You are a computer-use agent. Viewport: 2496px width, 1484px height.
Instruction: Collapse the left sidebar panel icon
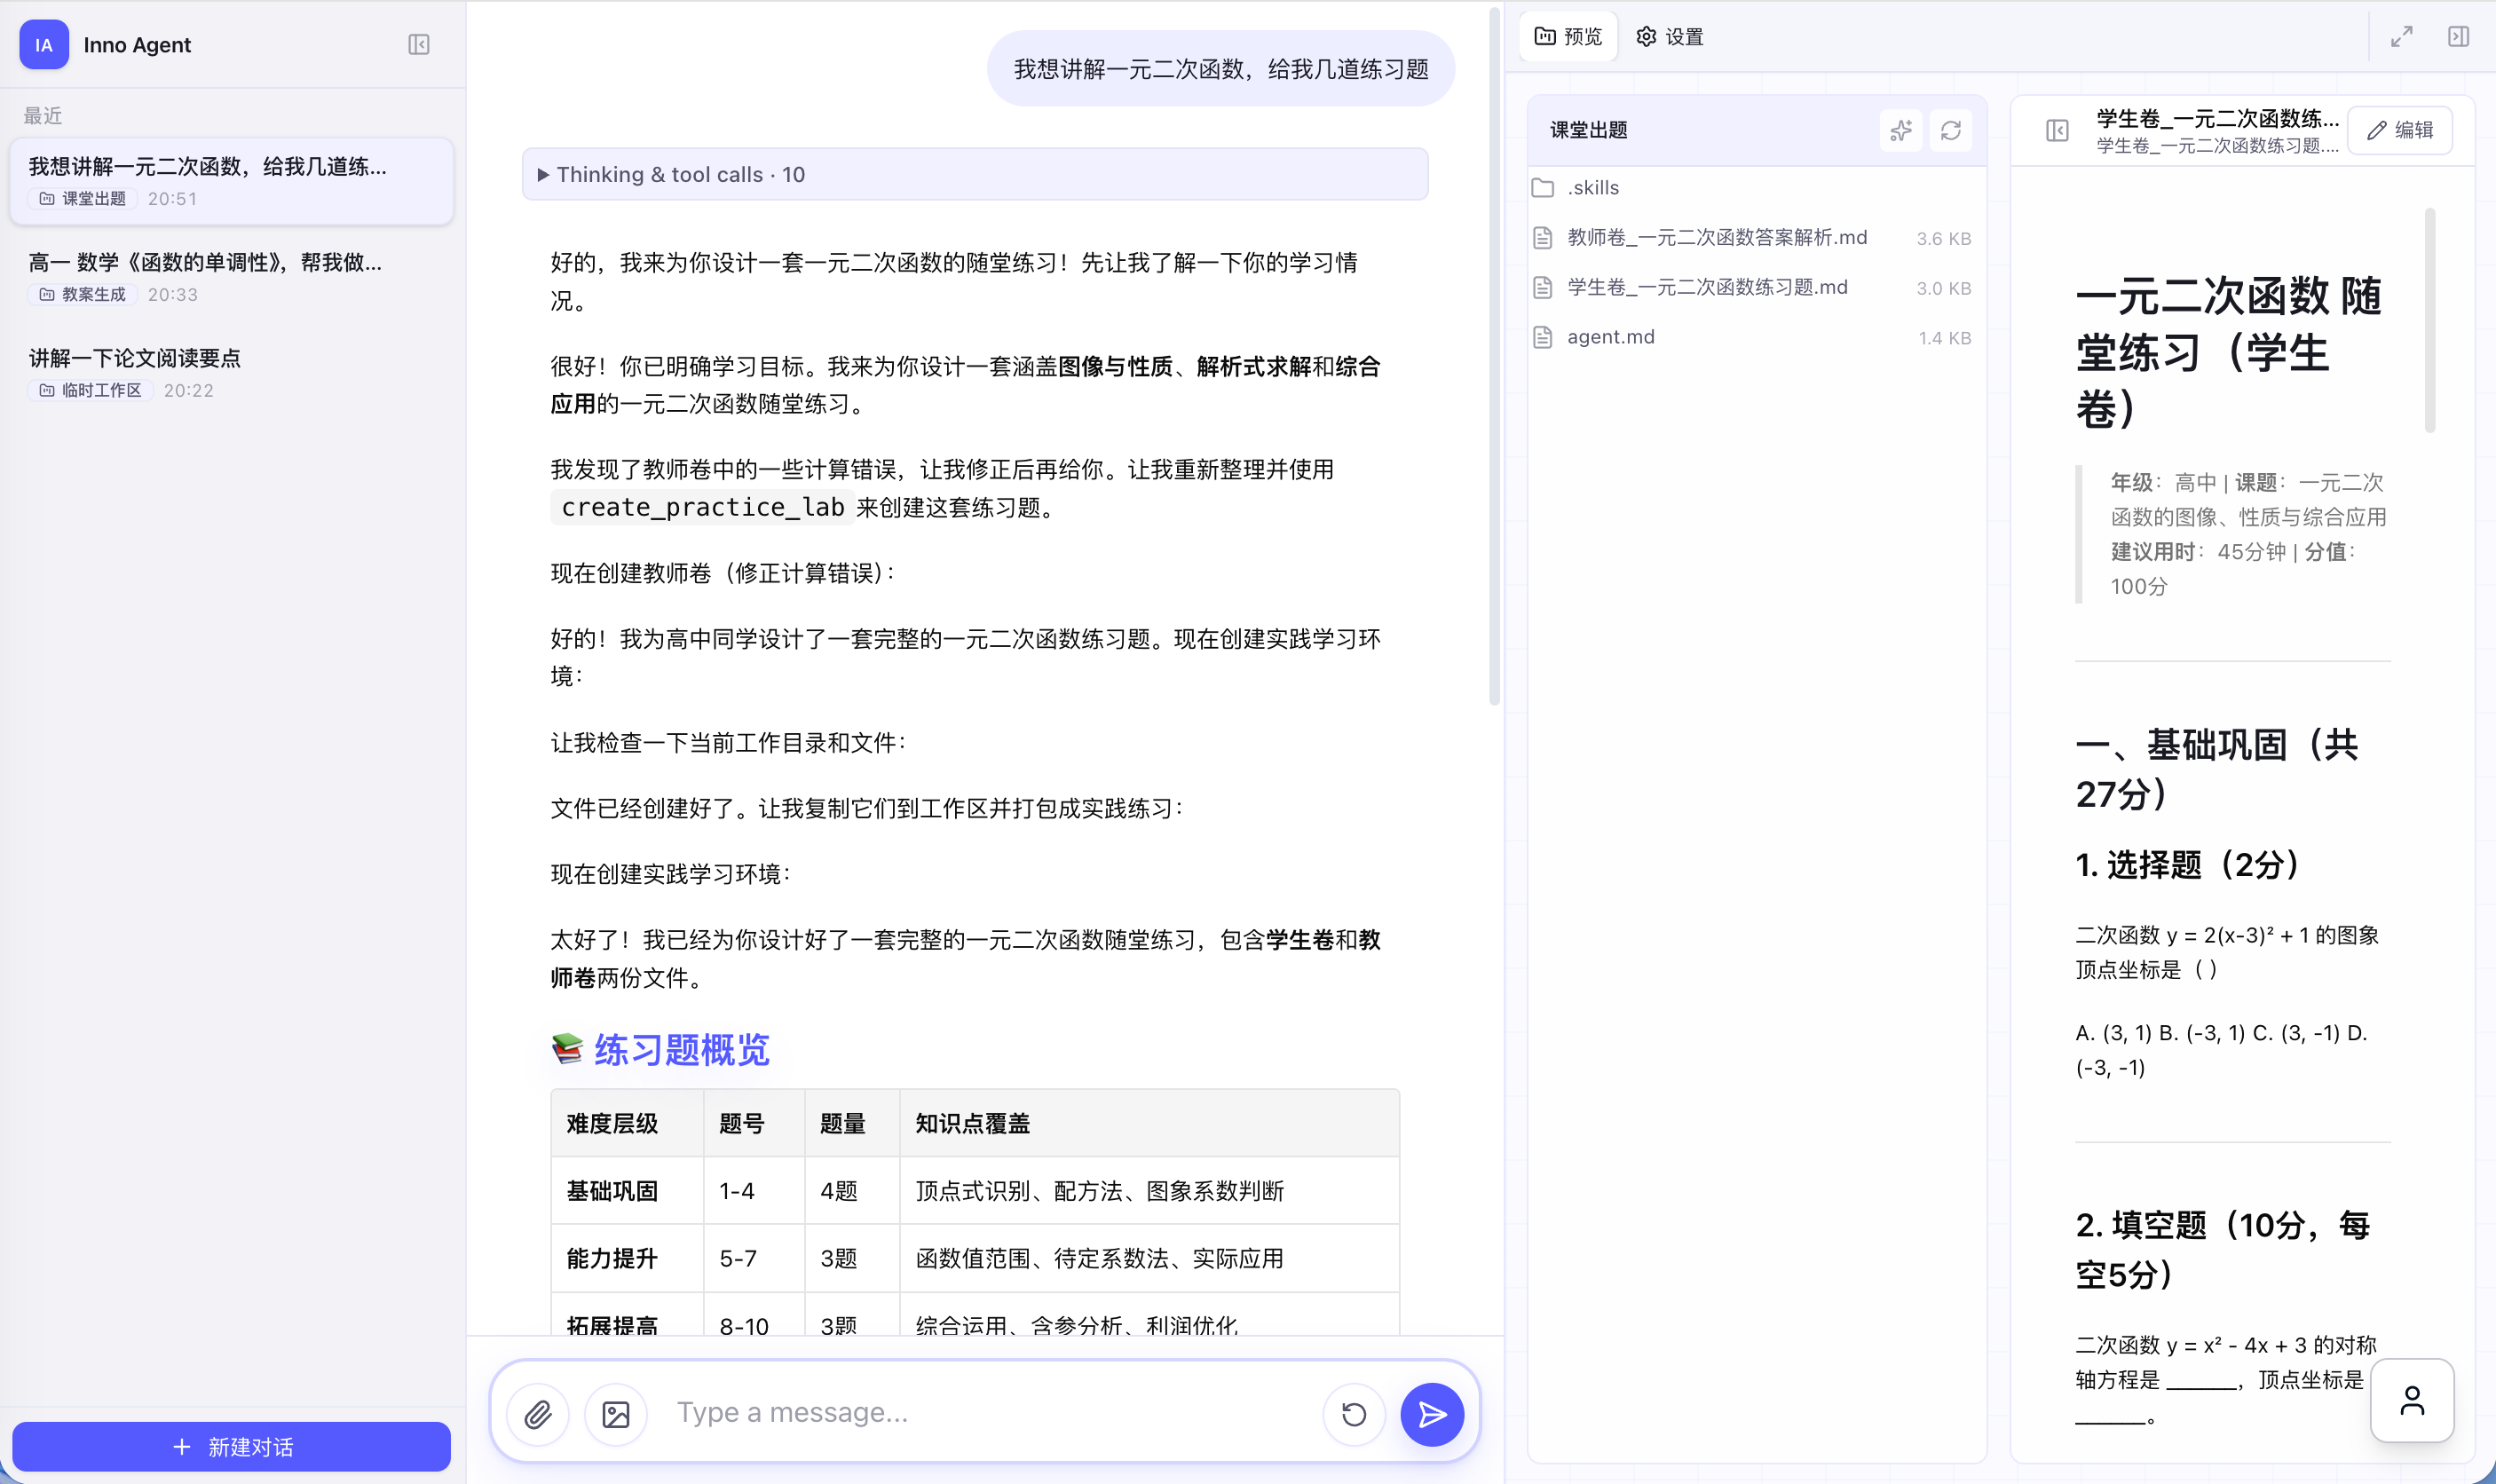click(x=419, y=45)
